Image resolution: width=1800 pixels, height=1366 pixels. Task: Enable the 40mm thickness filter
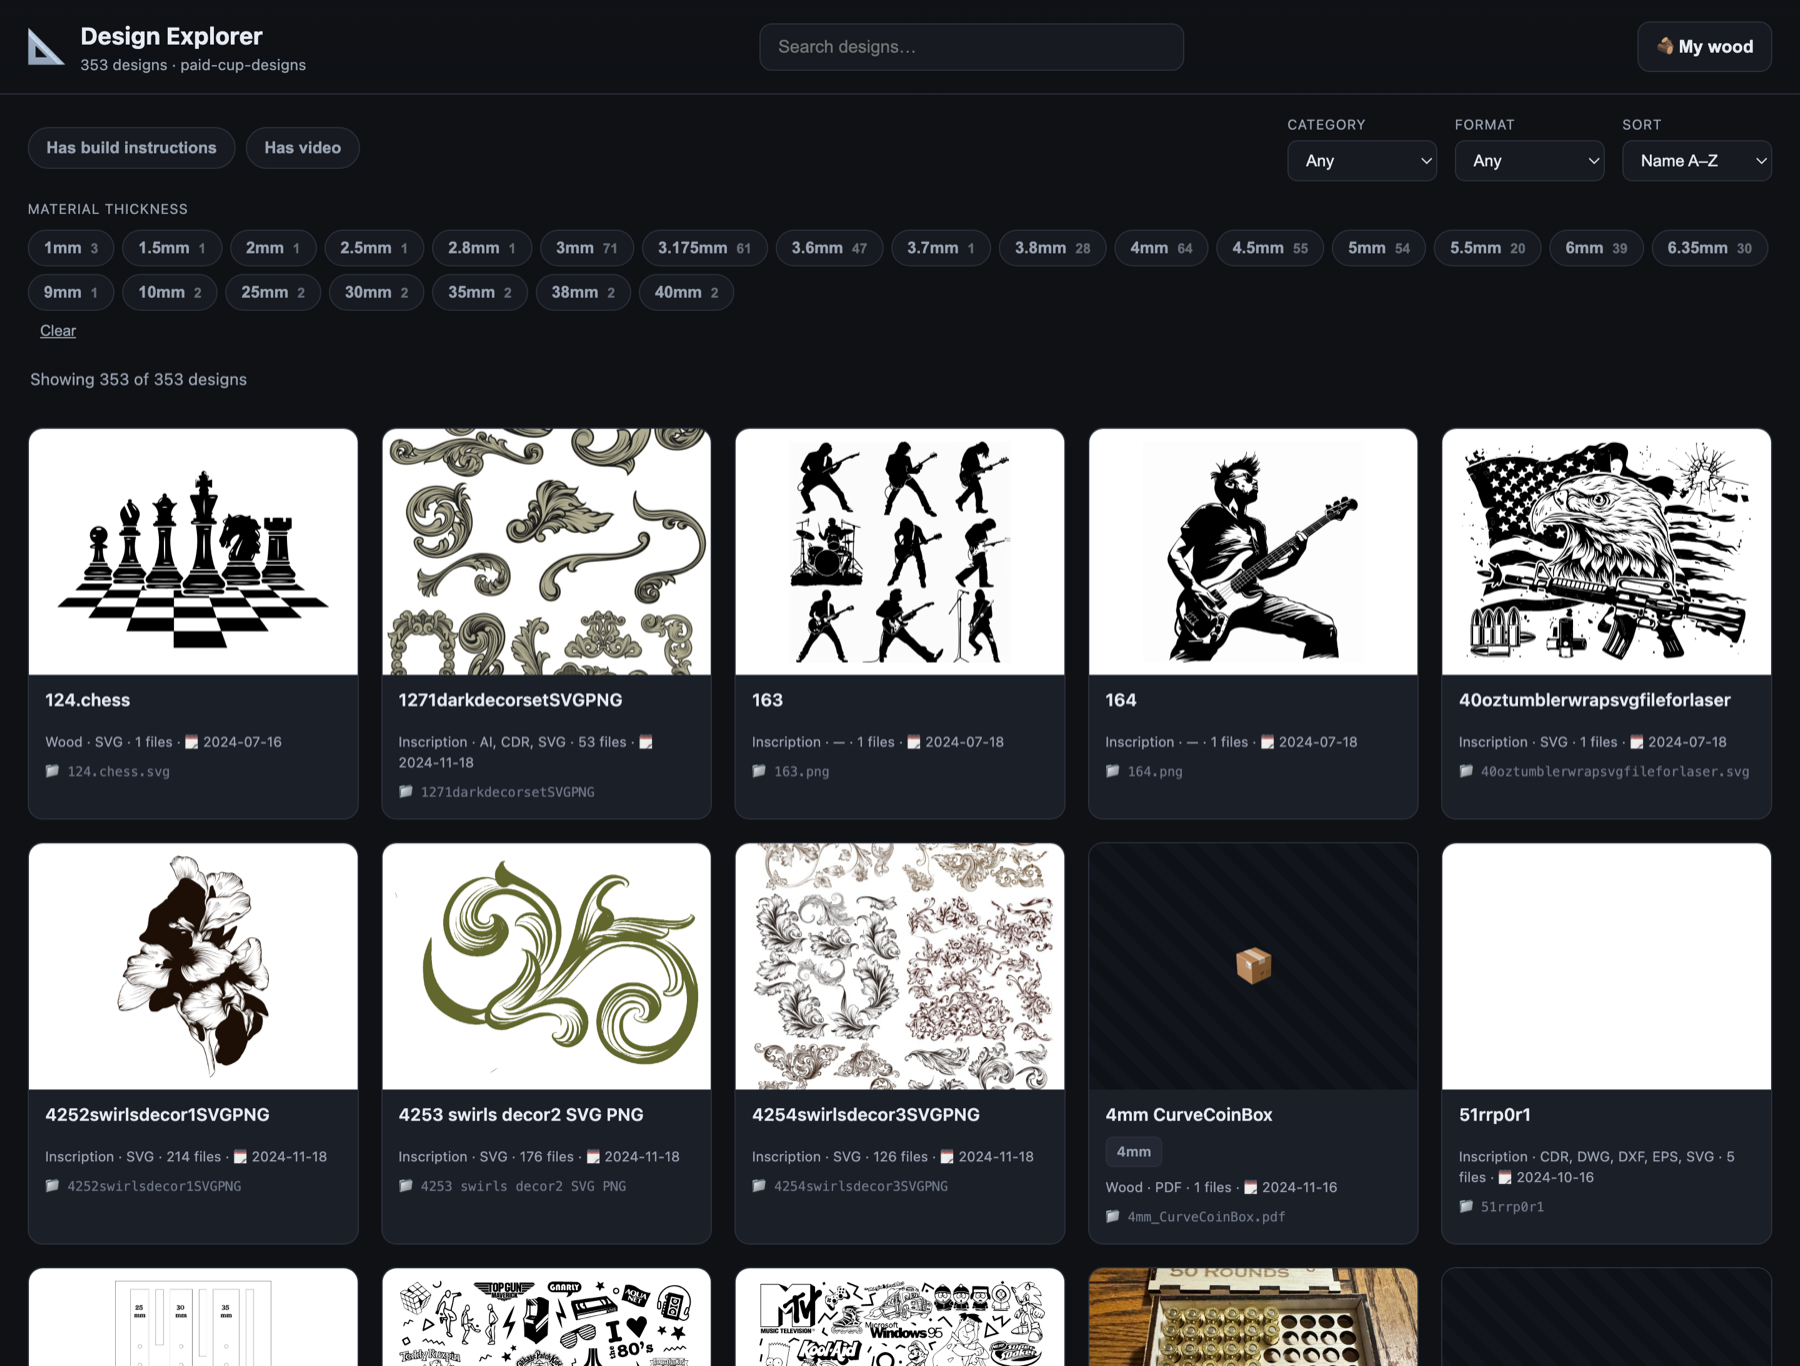pyautogui.click(x=686, y=292)
